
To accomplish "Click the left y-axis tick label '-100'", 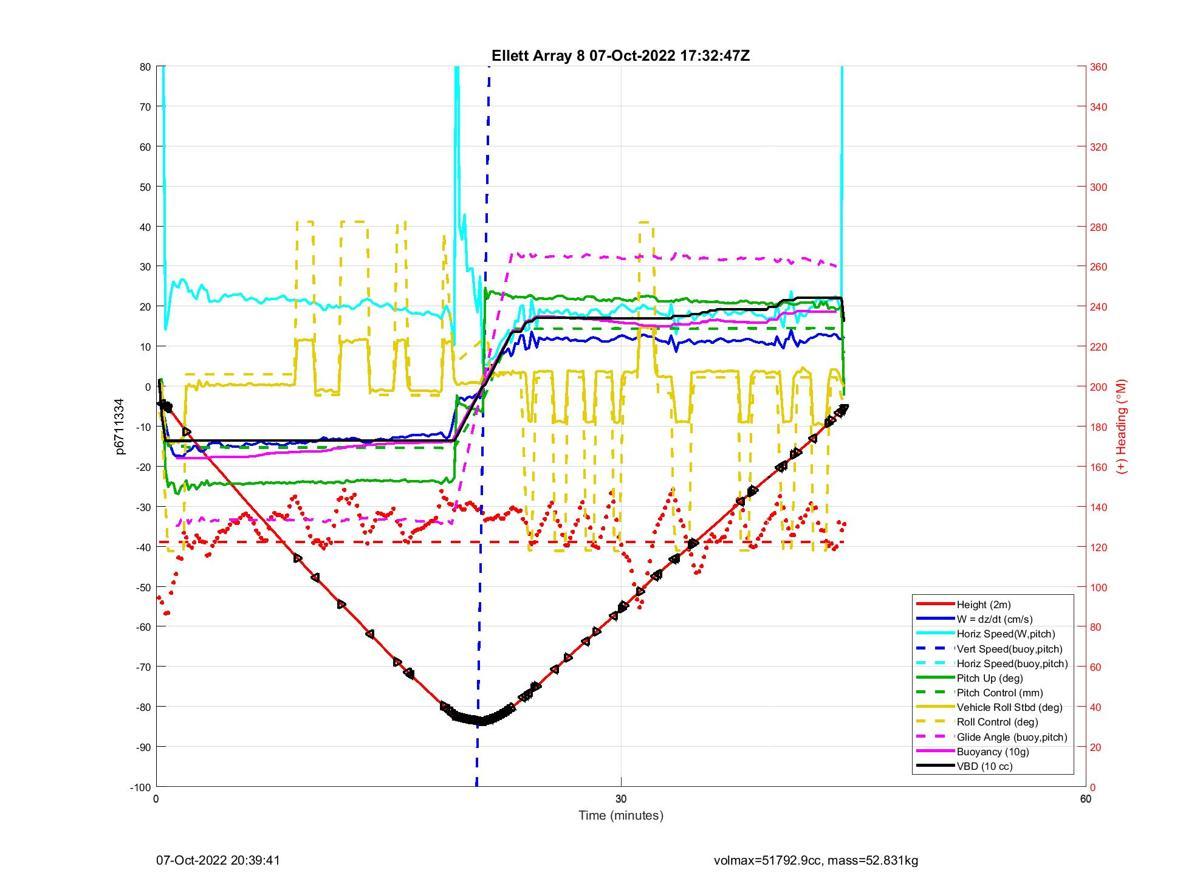I will (141, 787).
